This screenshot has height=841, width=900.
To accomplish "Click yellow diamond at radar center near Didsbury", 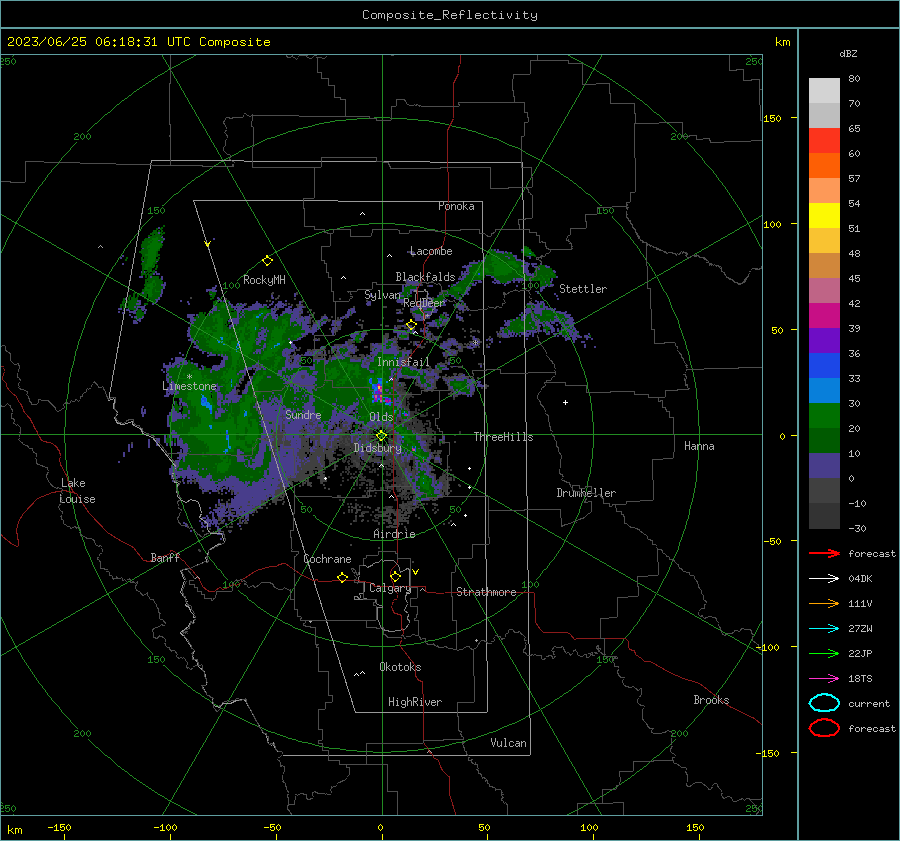I will click(381, 436).
